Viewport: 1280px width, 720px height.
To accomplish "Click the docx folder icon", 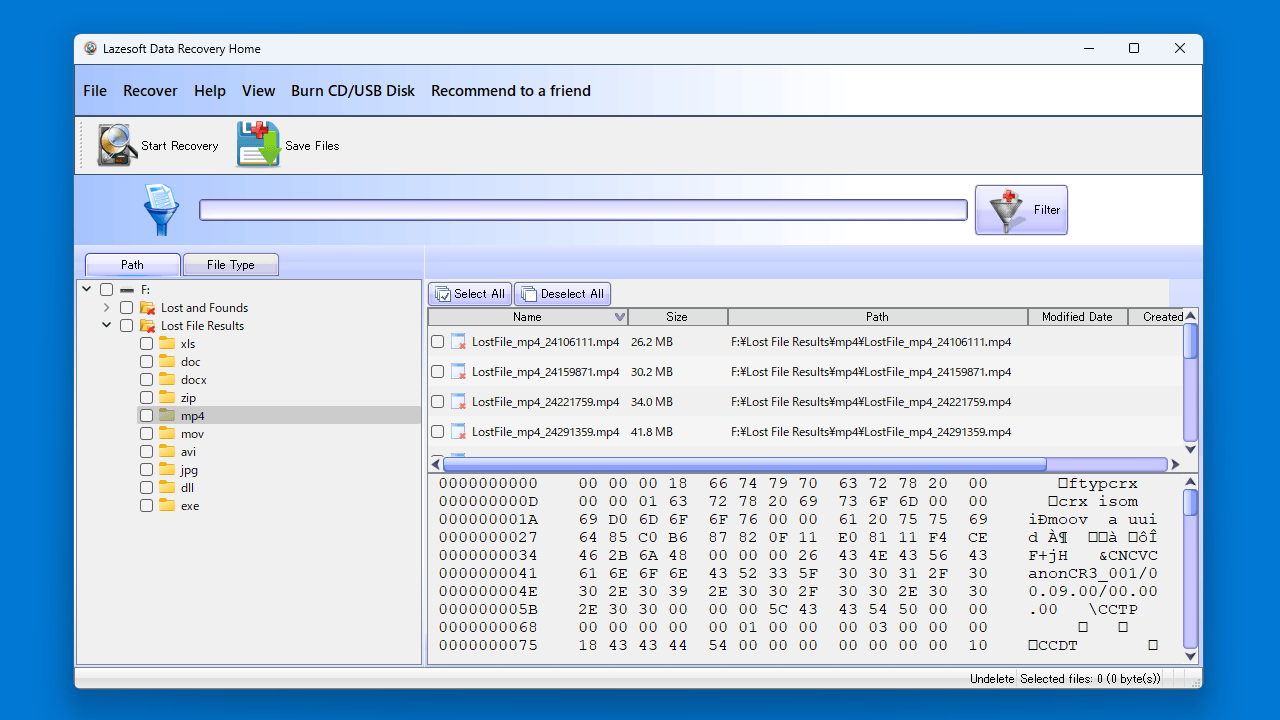I will tap(167, 380).
